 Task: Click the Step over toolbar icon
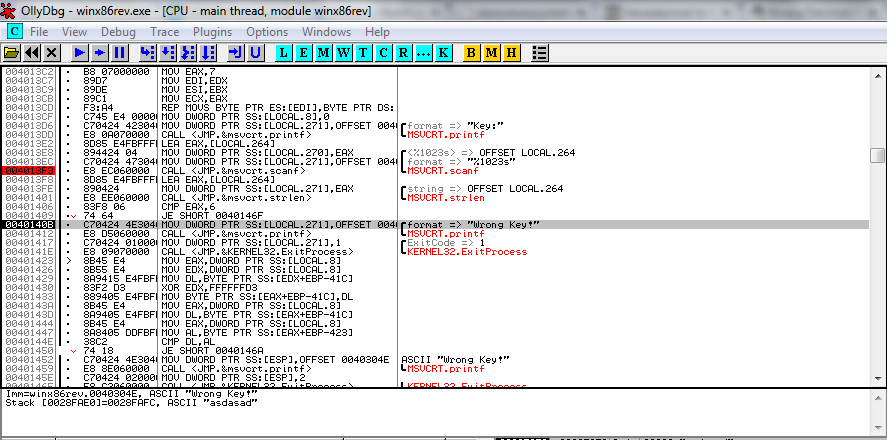click(168, 53)
